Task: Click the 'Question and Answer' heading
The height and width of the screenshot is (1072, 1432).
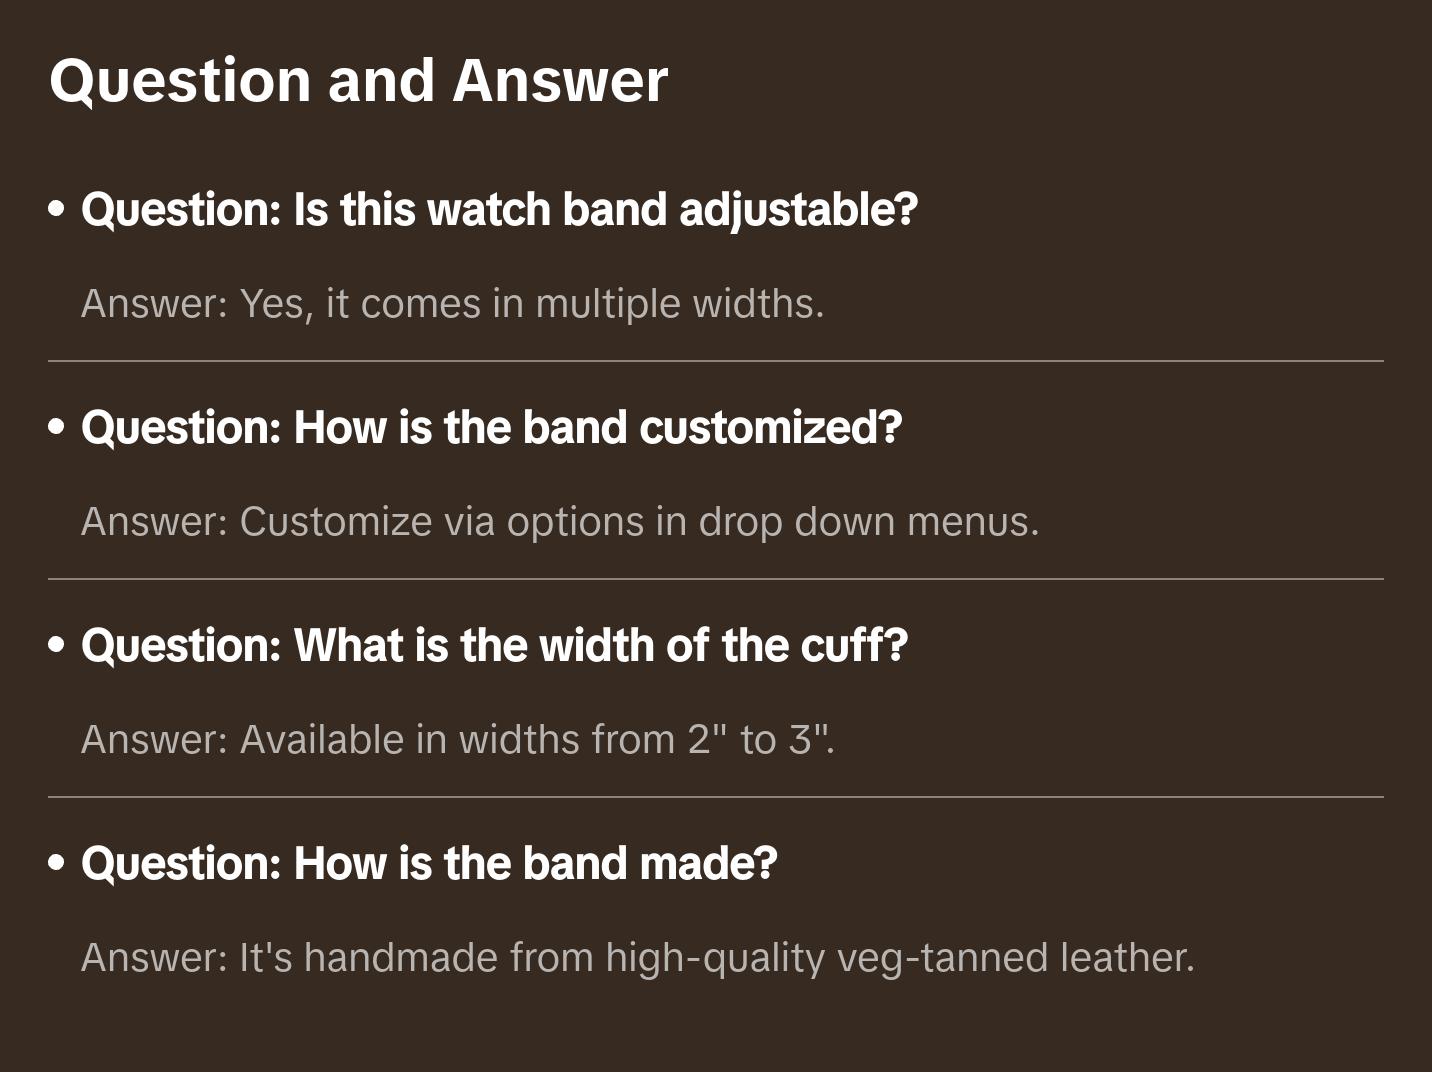Action: pos(358,80)
